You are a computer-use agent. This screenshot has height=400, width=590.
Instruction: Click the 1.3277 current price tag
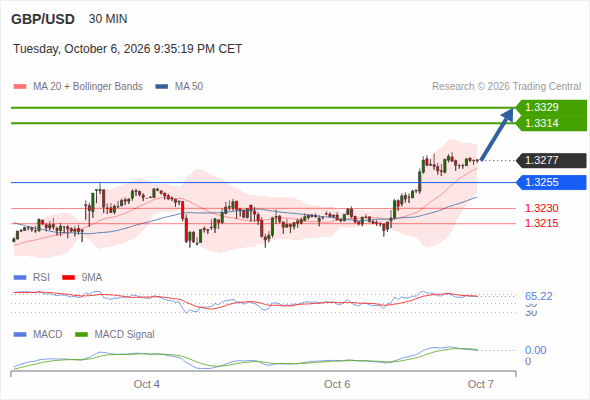click(x=551, y=160)
